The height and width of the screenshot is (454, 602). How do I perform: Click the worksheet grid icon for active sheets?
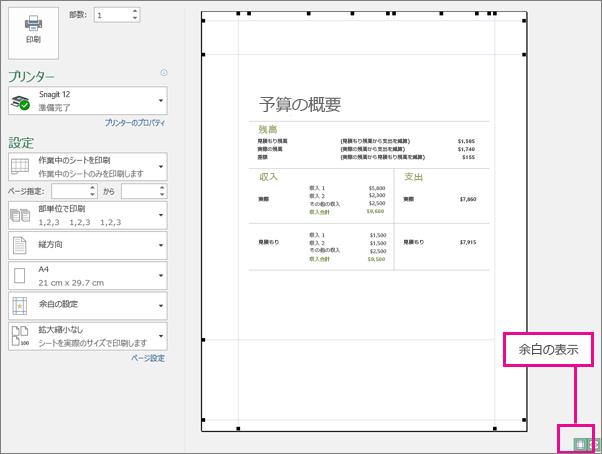(x=20, y=167)
